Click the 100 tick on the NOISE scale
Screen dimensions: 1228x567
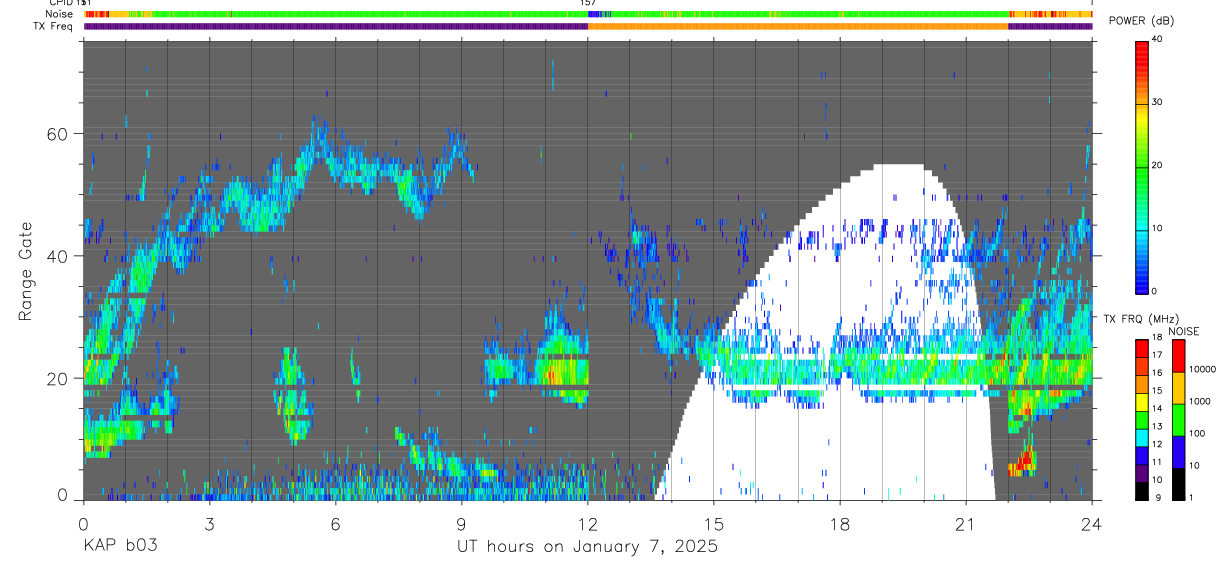click(x=1198, y=433)
